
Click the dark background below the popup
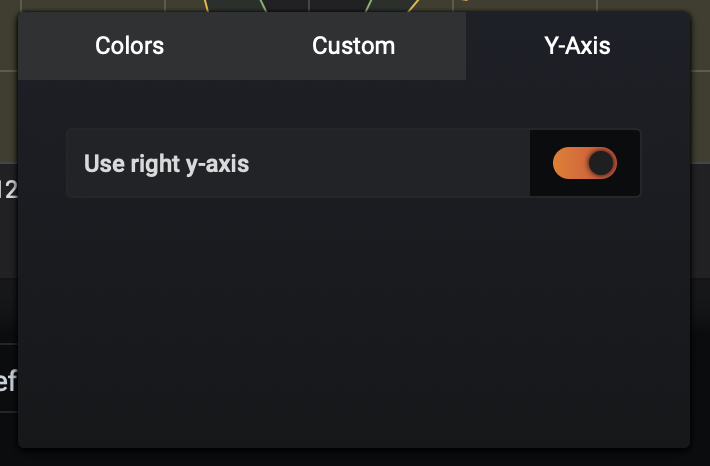coord(354,457)
